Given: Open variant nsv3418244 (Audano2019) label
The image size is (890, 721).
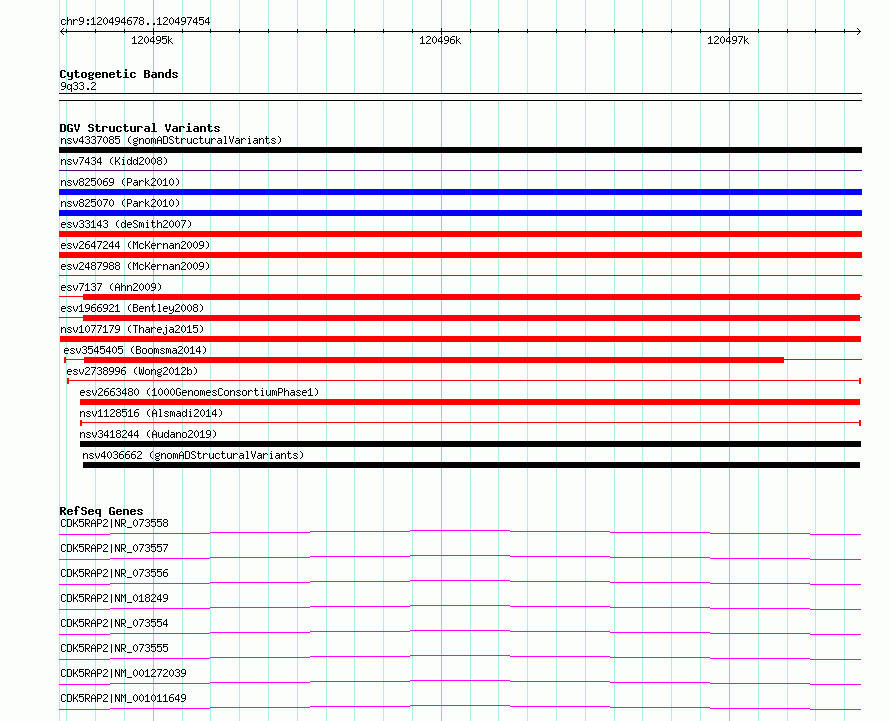Looking at the screenshot, I should [x=148, y=434].
